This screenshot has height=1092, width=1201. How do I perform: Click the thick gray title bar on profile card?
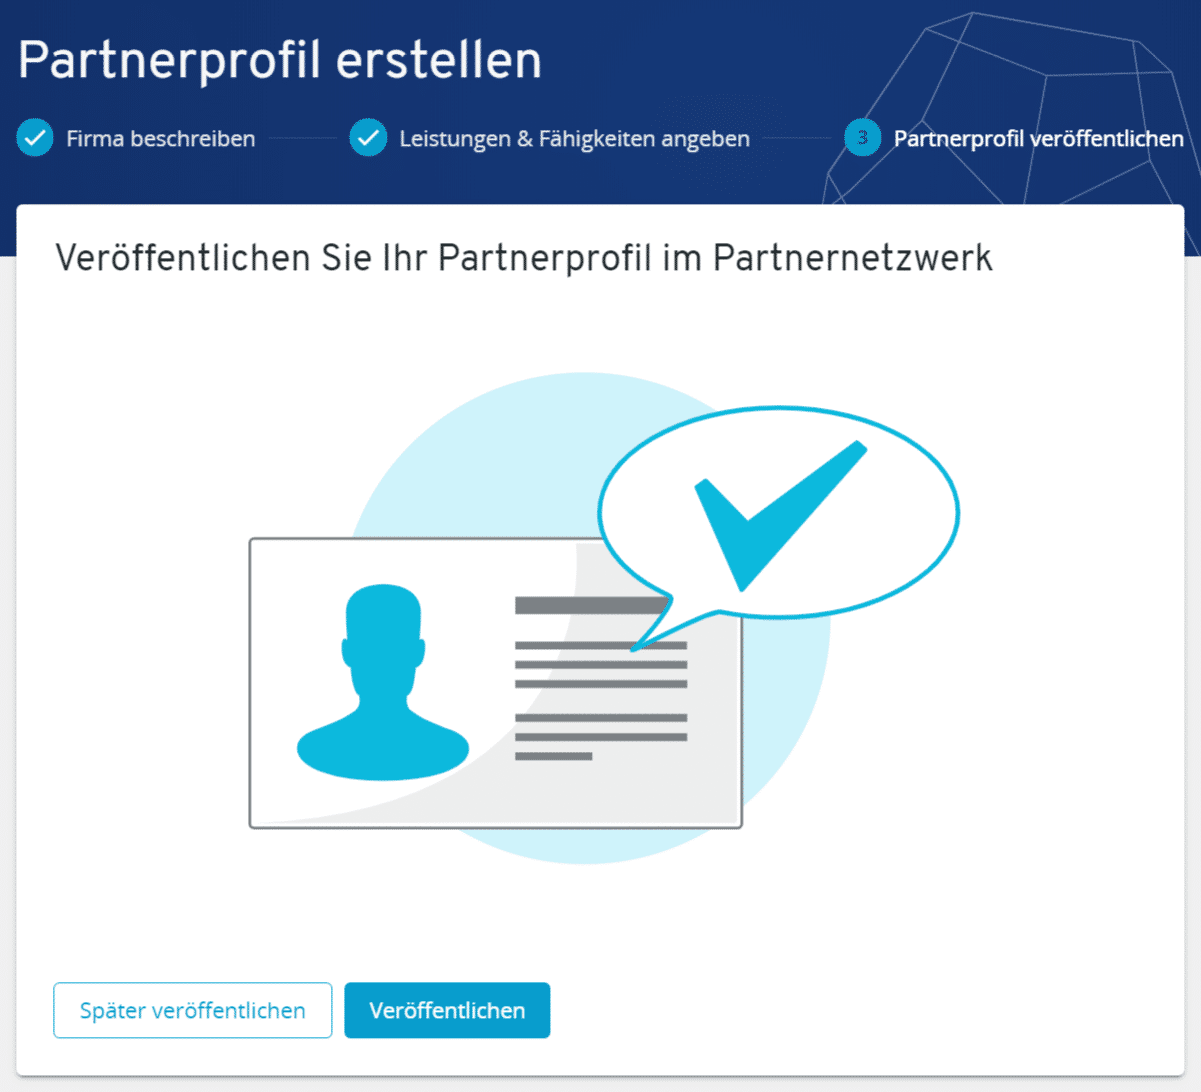pos(590,605)
